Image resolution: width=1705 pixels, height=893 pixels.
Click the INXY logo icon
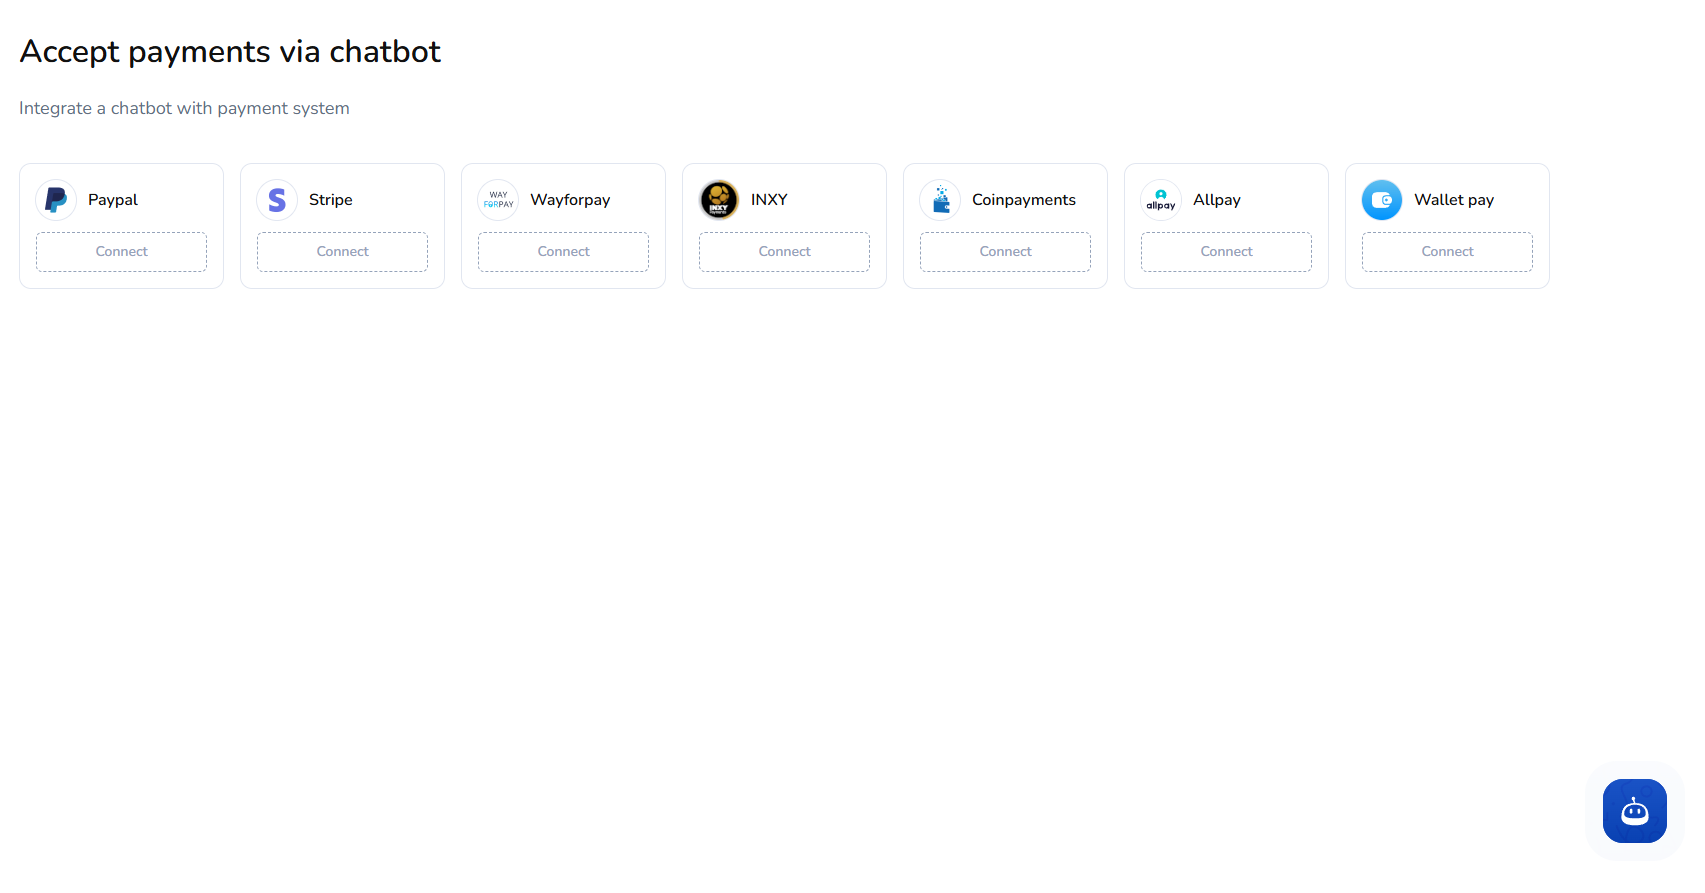tap(719, 200)
